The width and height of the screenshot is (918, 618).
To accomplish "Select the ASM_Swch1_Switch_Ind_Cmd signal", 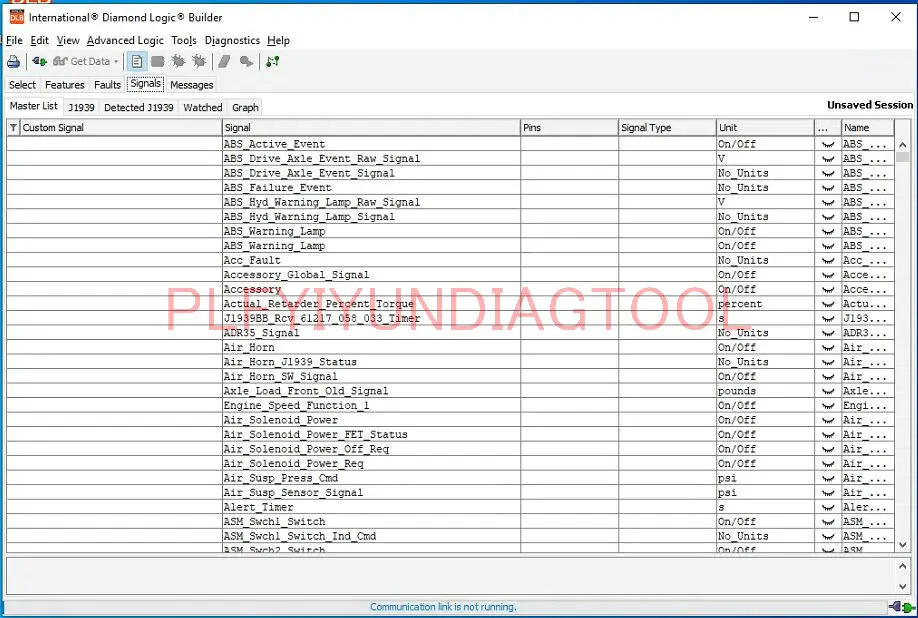I will 300,536.
